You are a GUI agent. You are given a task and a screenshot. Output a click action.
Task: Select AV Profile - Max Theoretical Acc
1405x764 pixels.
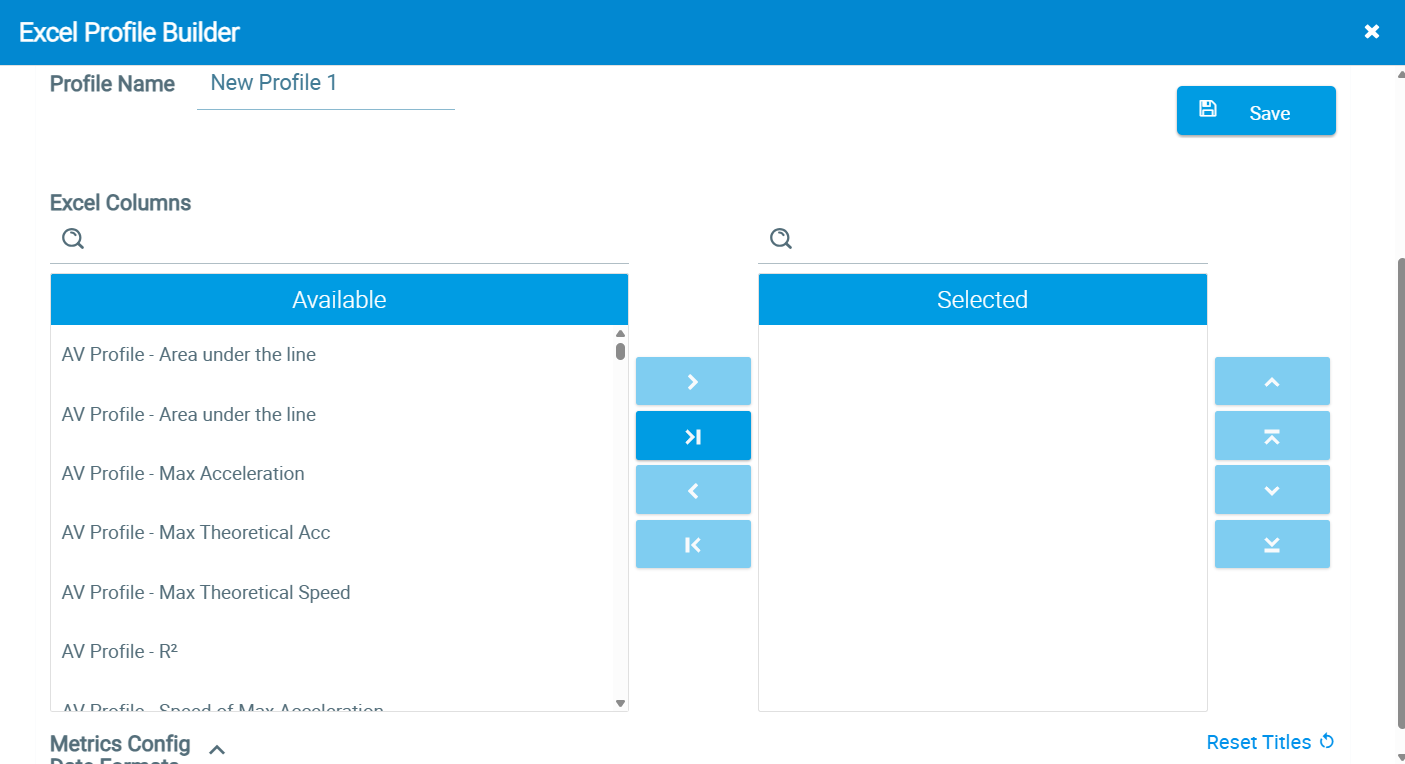(333, 533)
